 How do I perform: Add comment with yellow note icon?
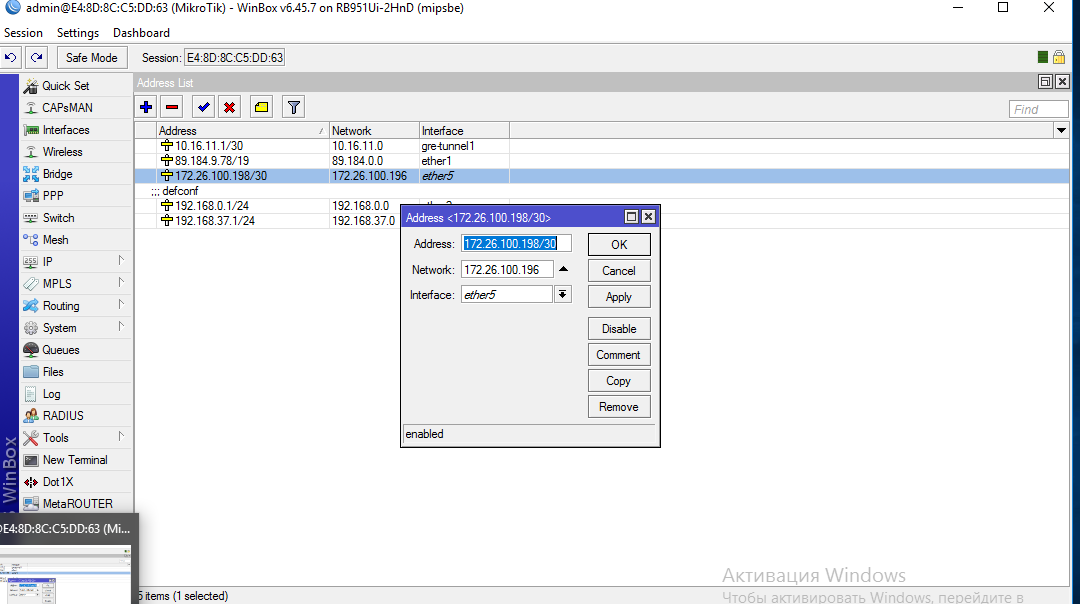click(262, 107)
